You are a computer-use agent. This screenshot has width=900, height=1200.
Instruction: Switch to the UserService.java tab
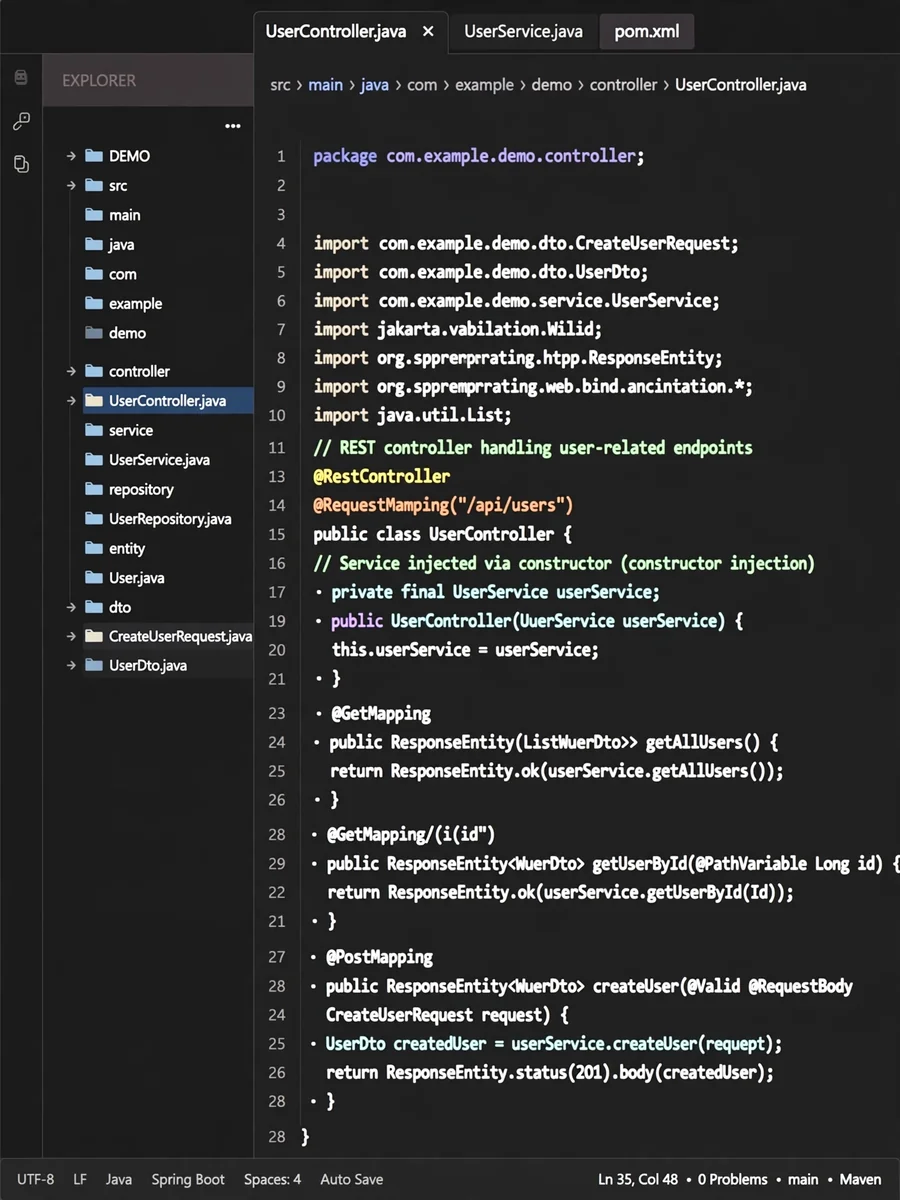[523, 31]
